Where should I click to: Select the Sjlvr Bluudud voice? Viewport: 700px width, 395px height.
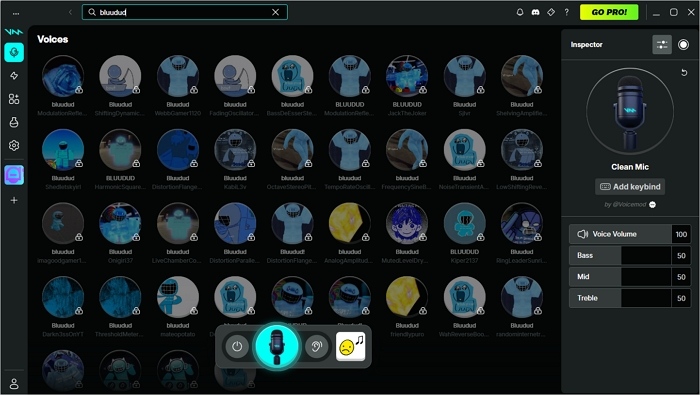pyautogui.click(x=464, y=76)
